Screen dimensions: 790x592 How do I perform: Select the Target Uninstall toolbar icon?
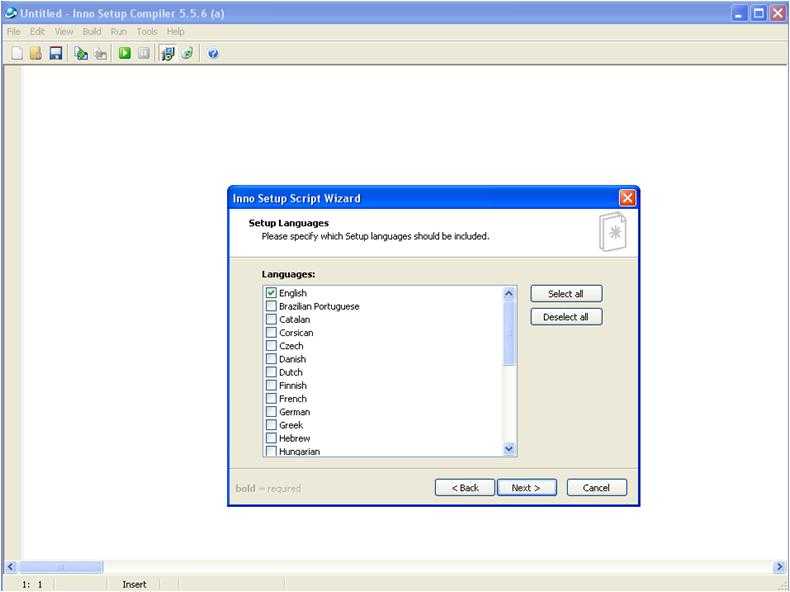187,53
